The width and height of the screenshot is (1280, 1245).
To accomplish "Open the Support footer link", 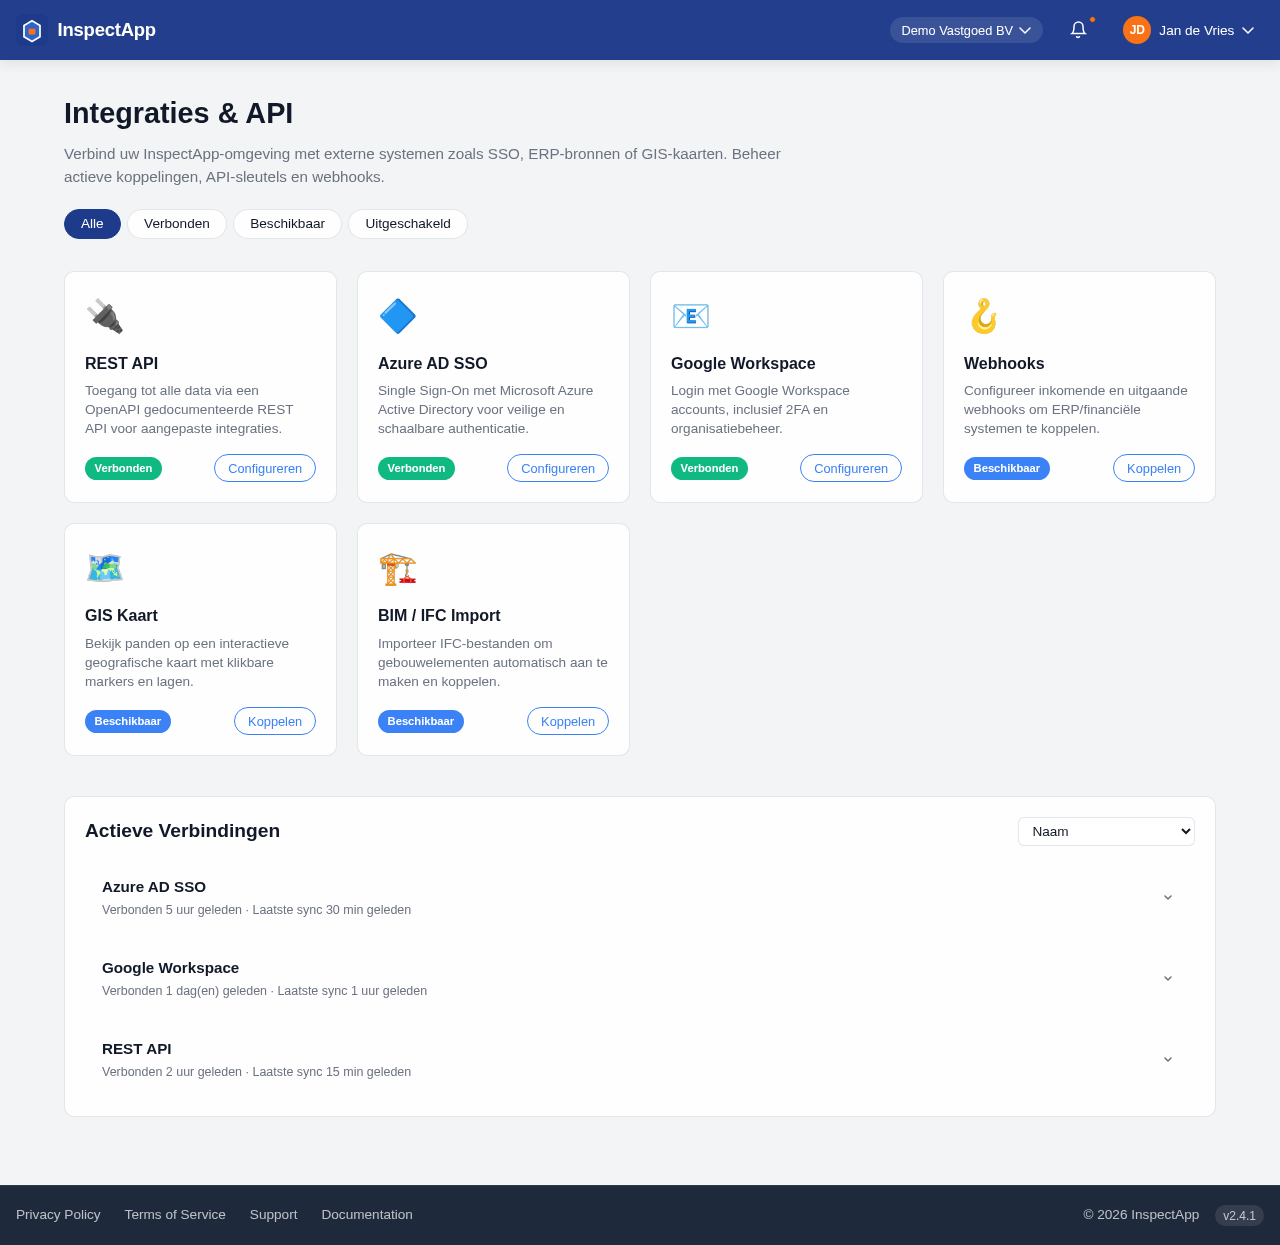I will point(274,1214).
